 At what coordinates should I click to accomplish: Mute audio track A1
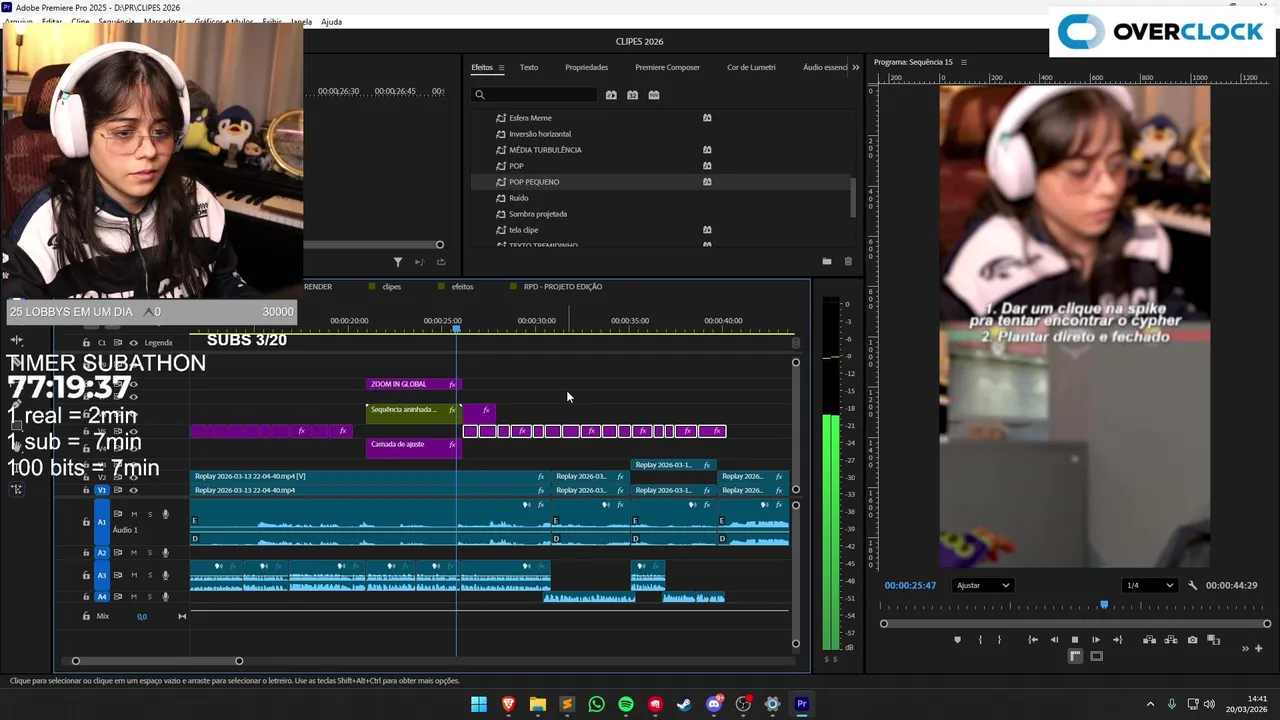[x=134, y=514]
